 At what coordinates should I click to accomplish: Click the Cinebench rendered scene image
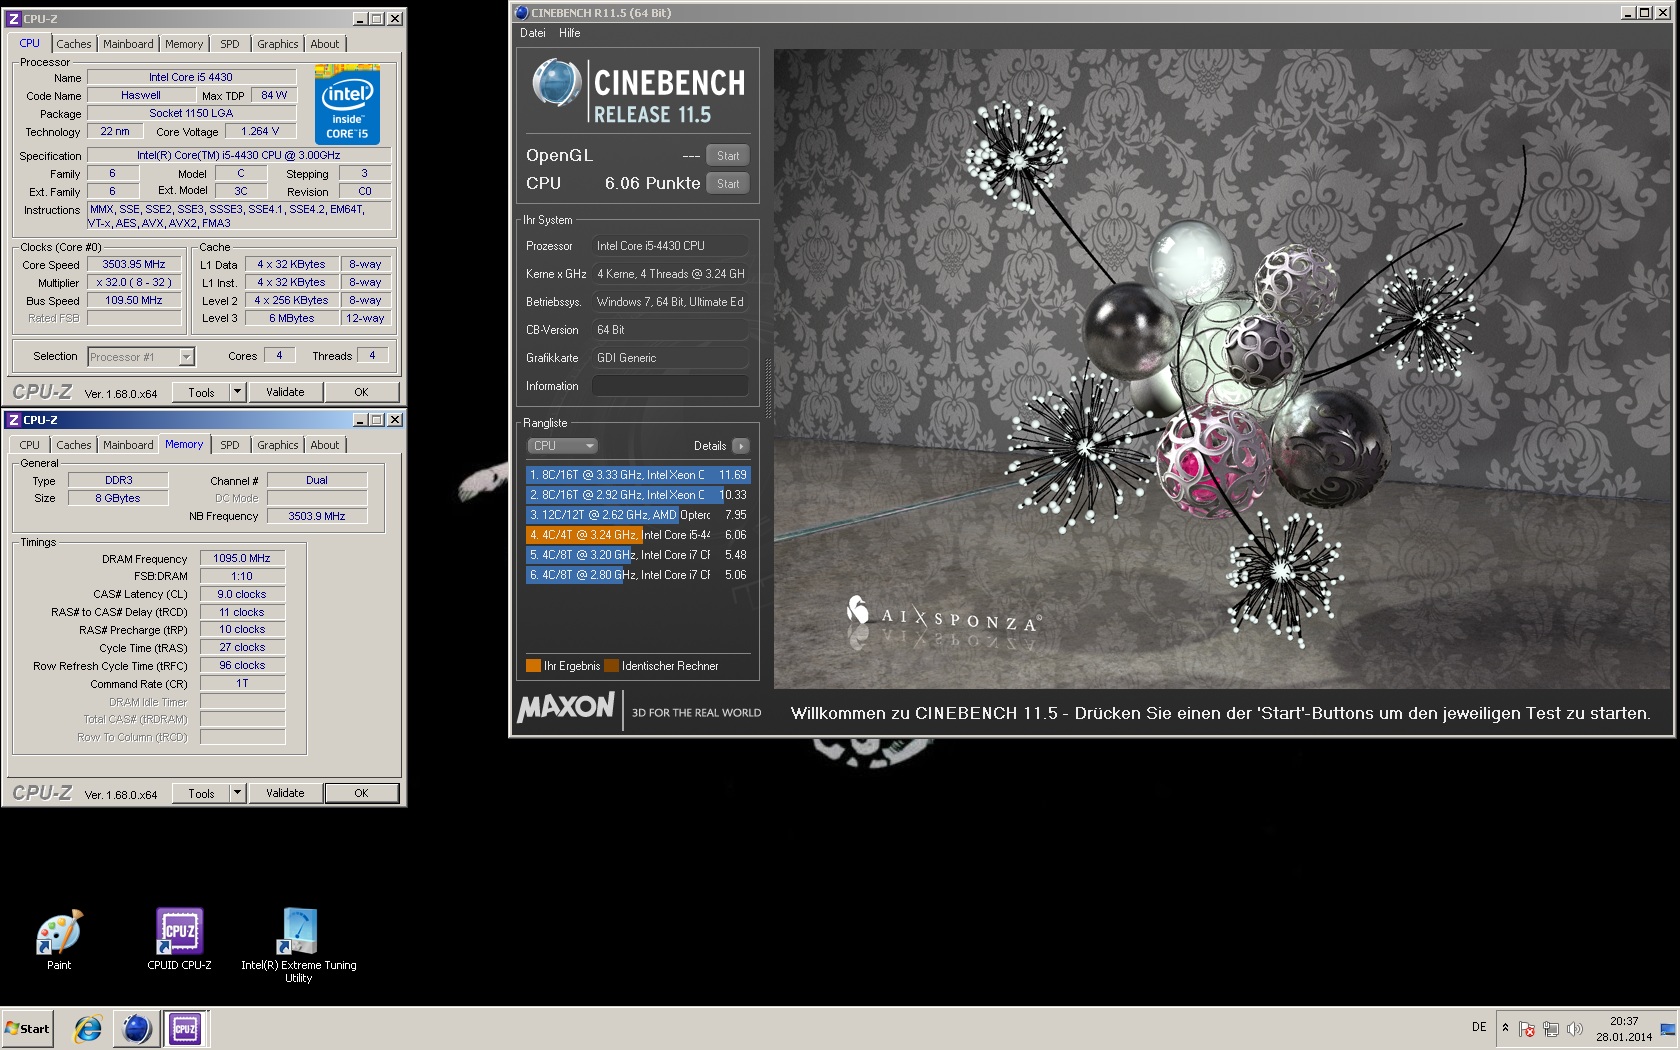click(1221, 368)
